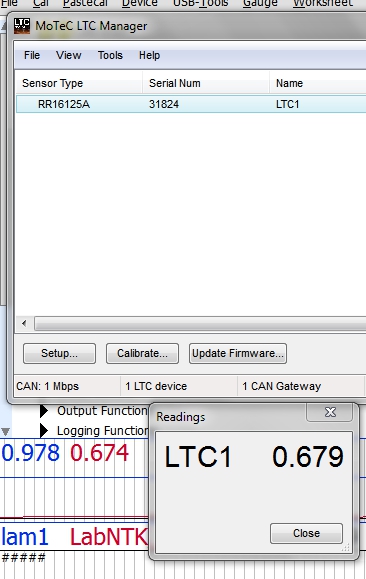Click the horizontal scrollbar left arrow
366x579 pixels.
[x=24, y=324]
